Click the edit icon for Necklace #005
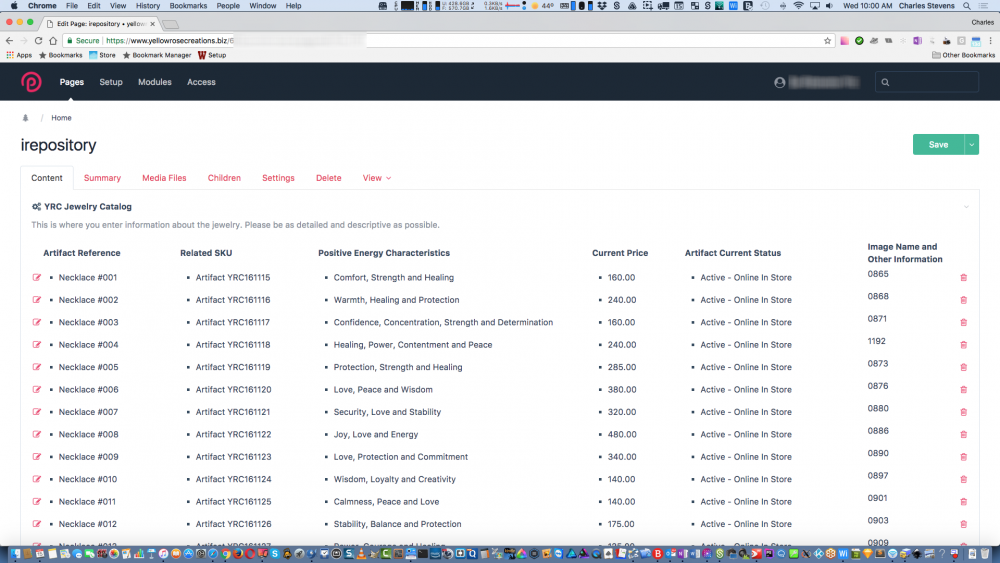 [x=37, y=367]
